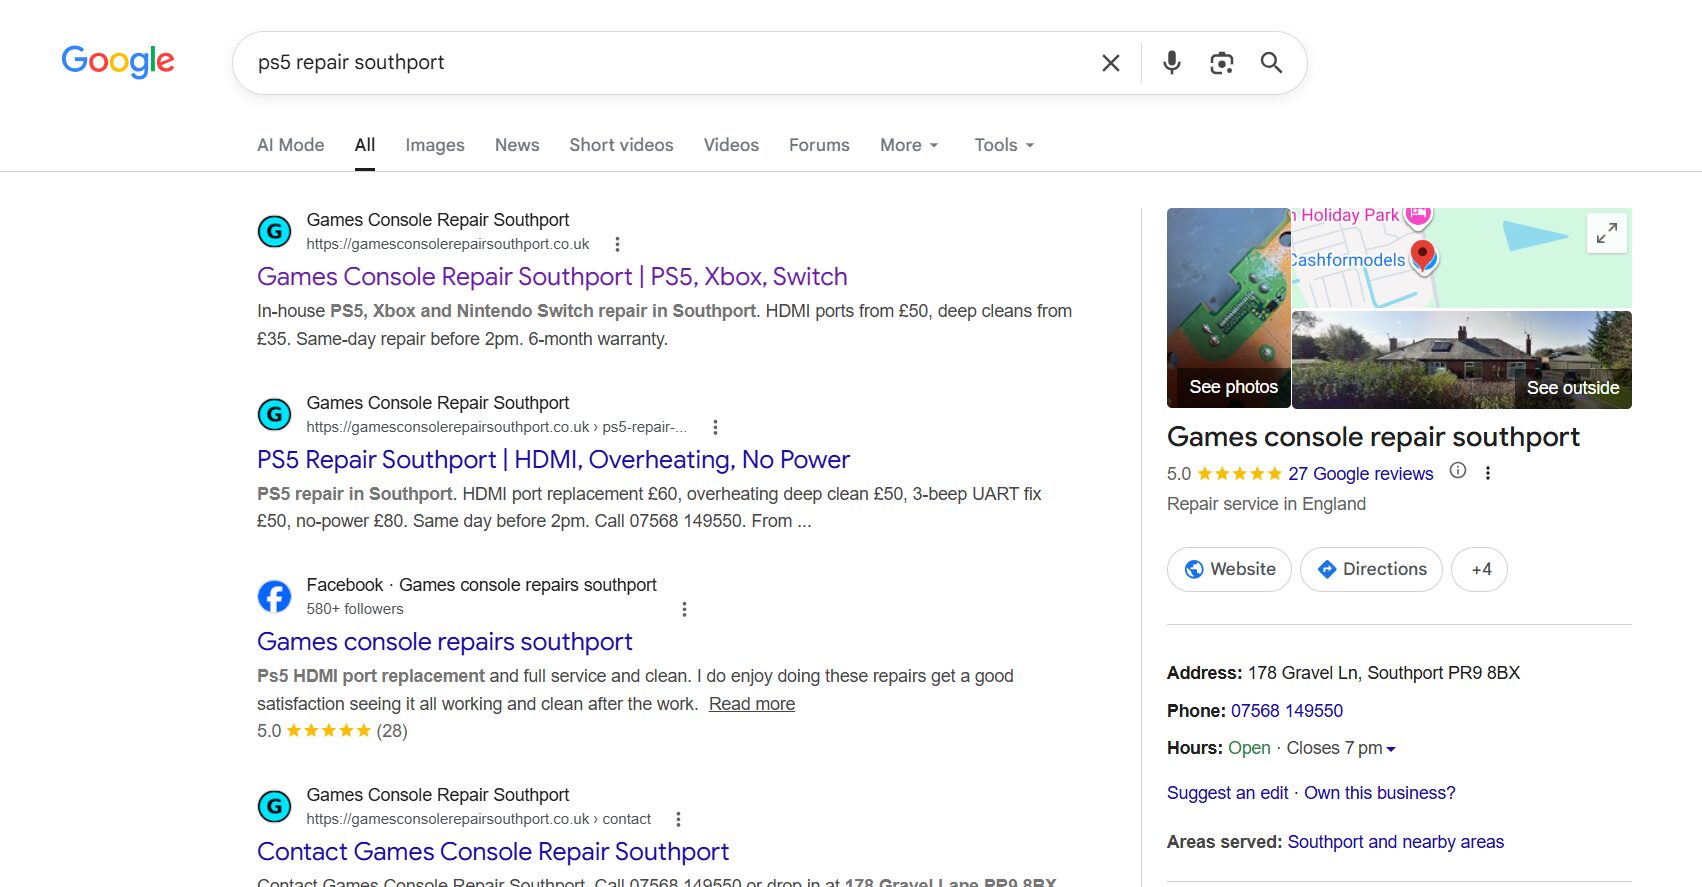Image resolution: width=1702 pixels, height=887 pixels.
Task: Show the +4 more actions button
Action: point(1480,569)
